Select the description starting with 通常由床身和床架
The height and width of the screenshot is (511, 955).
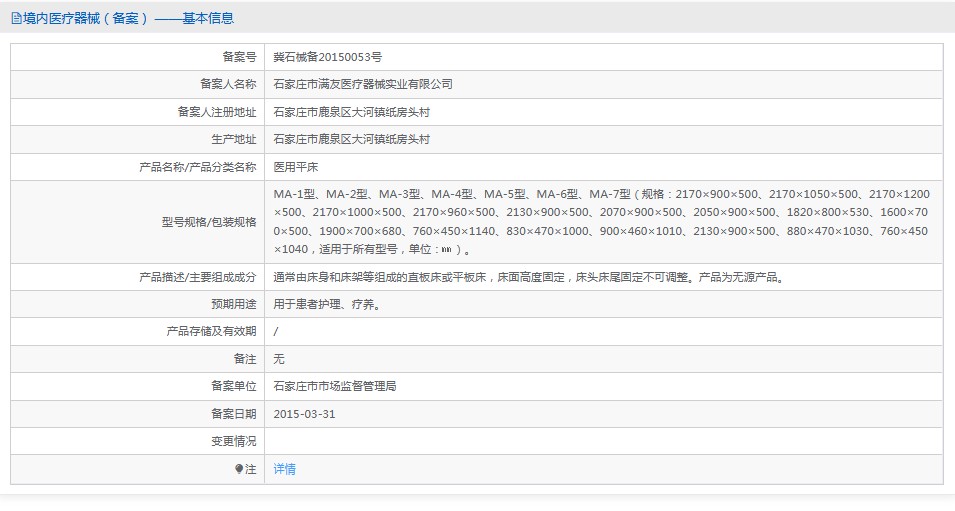click(x=530, y=277)
